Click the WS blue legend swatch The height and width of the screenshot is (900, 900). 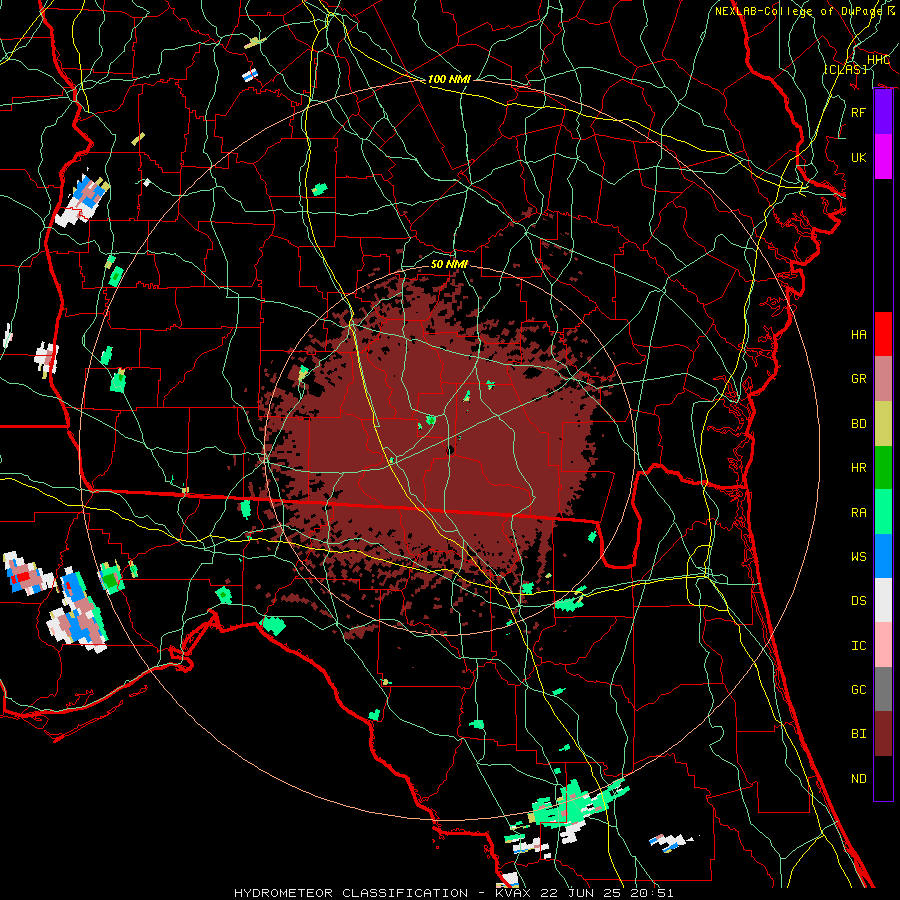883,556
